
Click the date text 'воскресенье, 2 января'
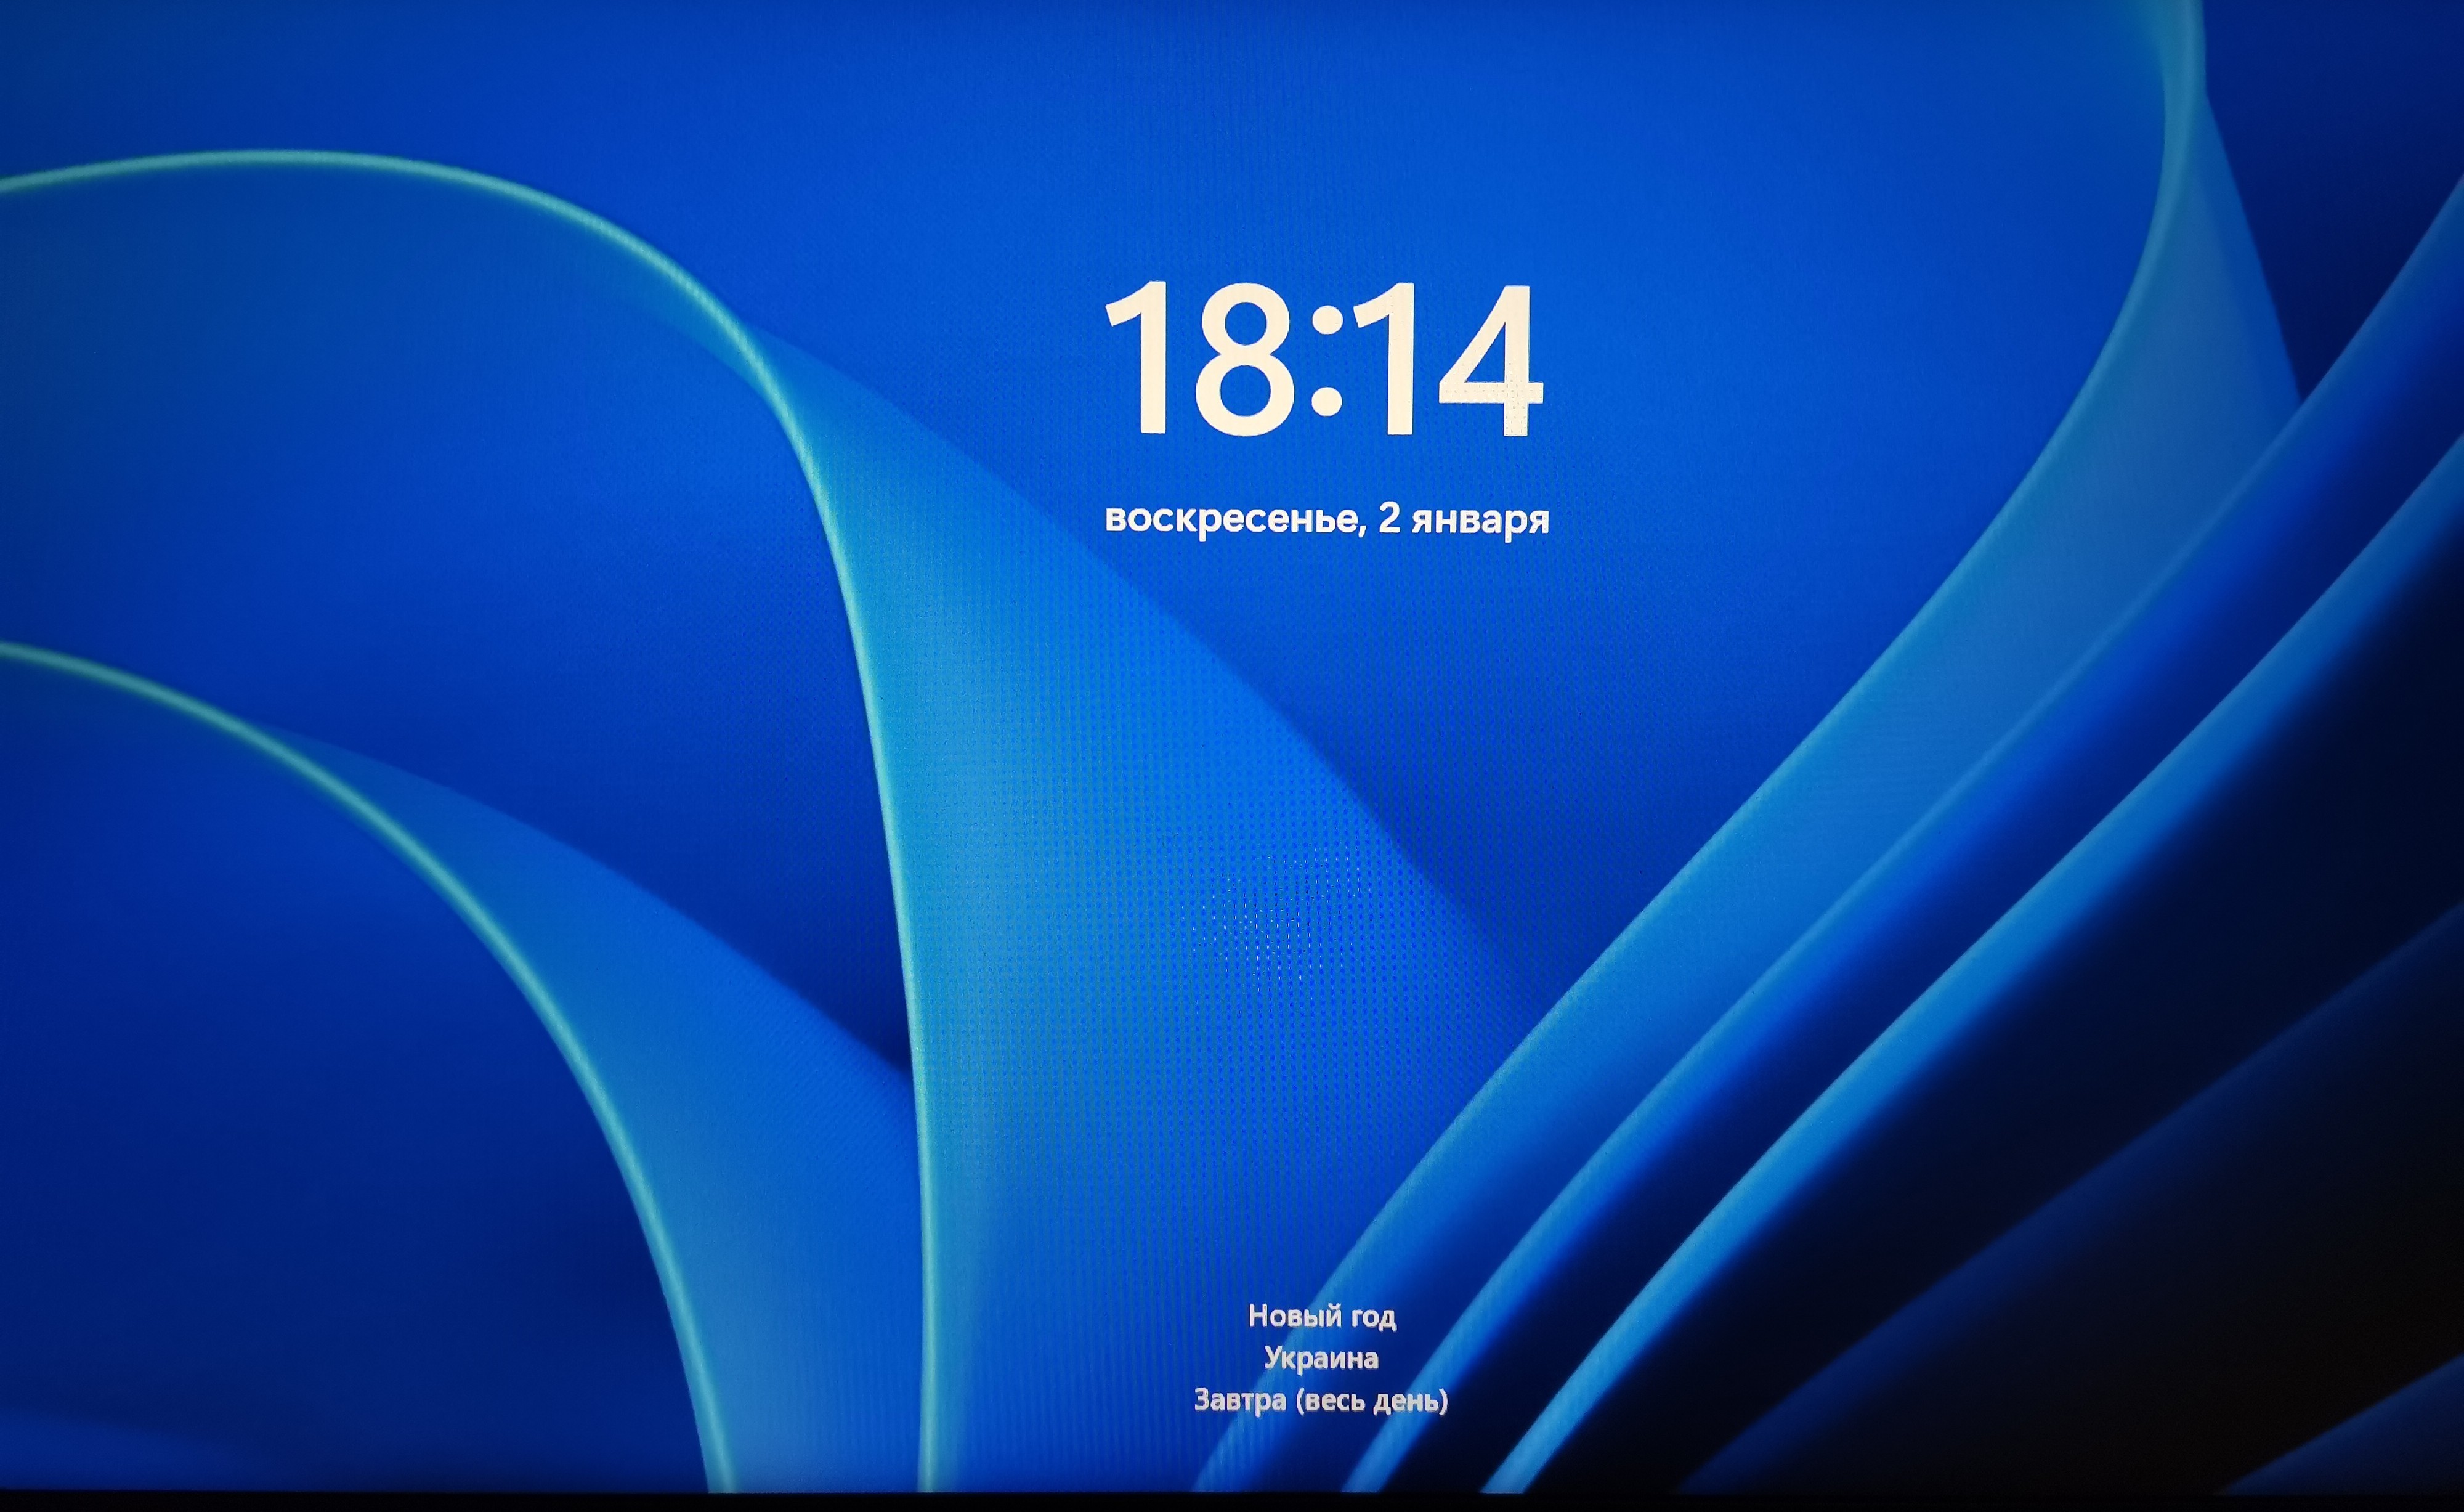pyautogui.click(x=1326, y=519)
